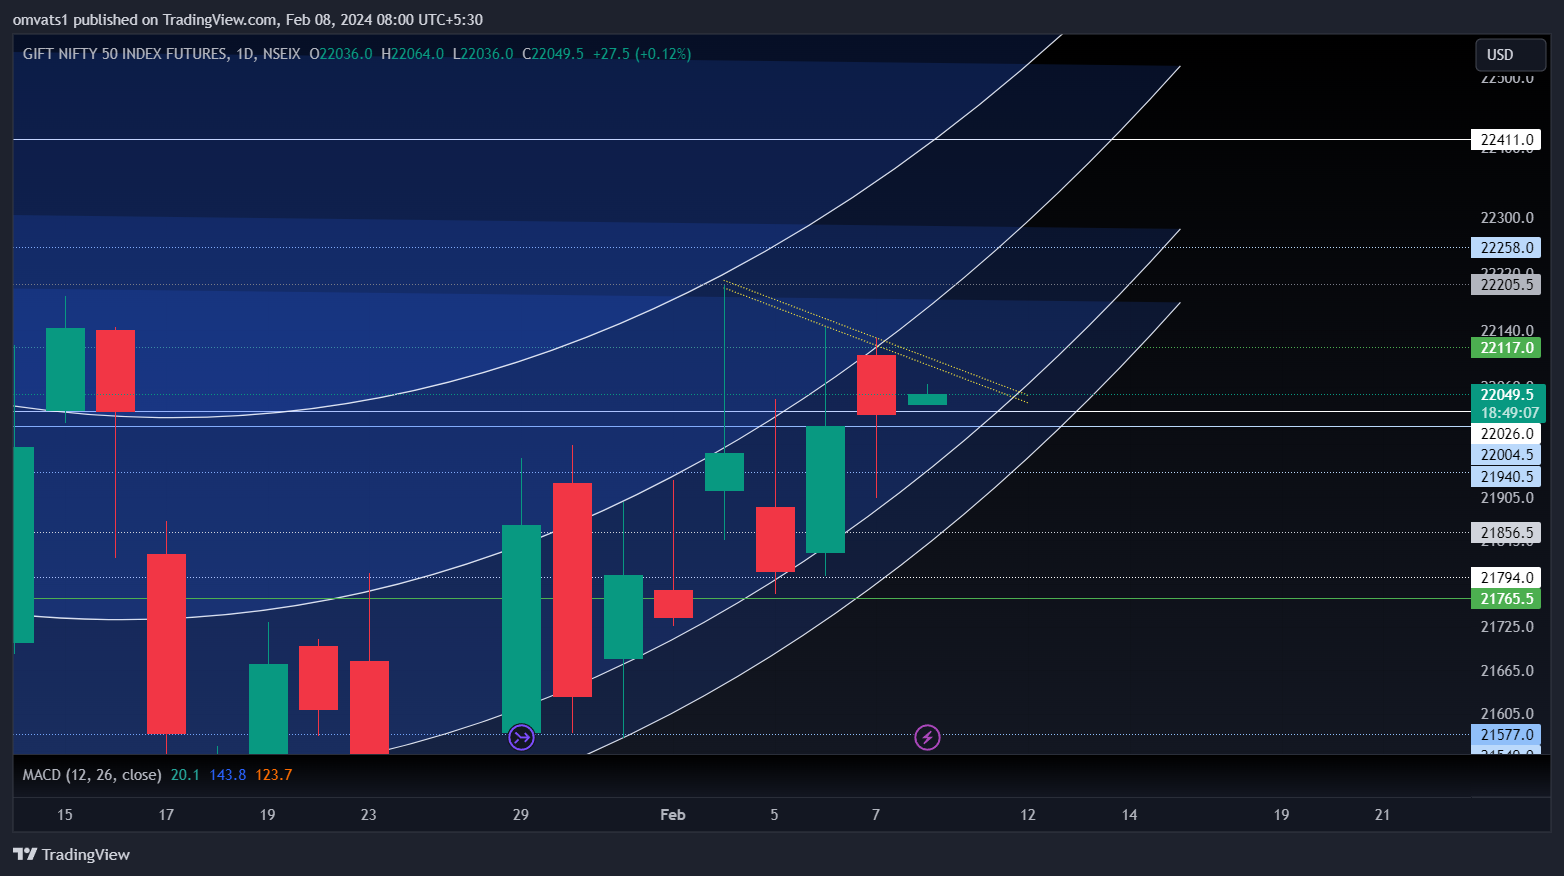This screenshot has height=876, width=1564.
Task: Click the 15 date label on time axis
Action: click(65, 815)
